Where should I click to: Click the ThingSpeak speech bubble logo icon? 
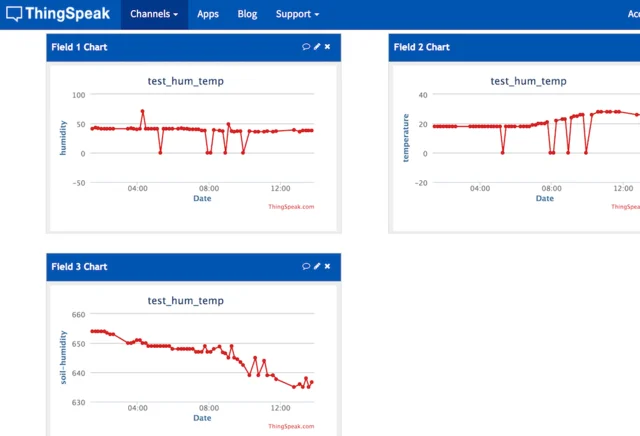coord(14,14)
